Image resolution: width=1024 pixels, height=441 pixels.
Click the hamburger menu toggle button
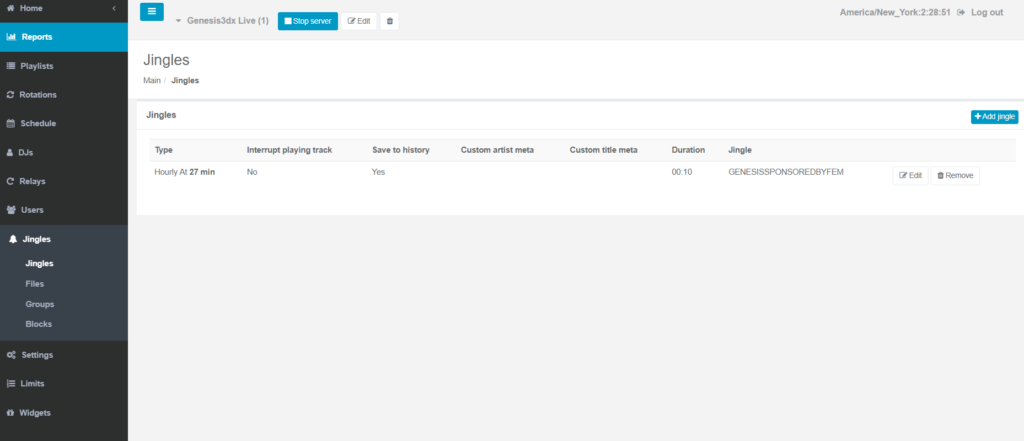(x=152, y=12)
